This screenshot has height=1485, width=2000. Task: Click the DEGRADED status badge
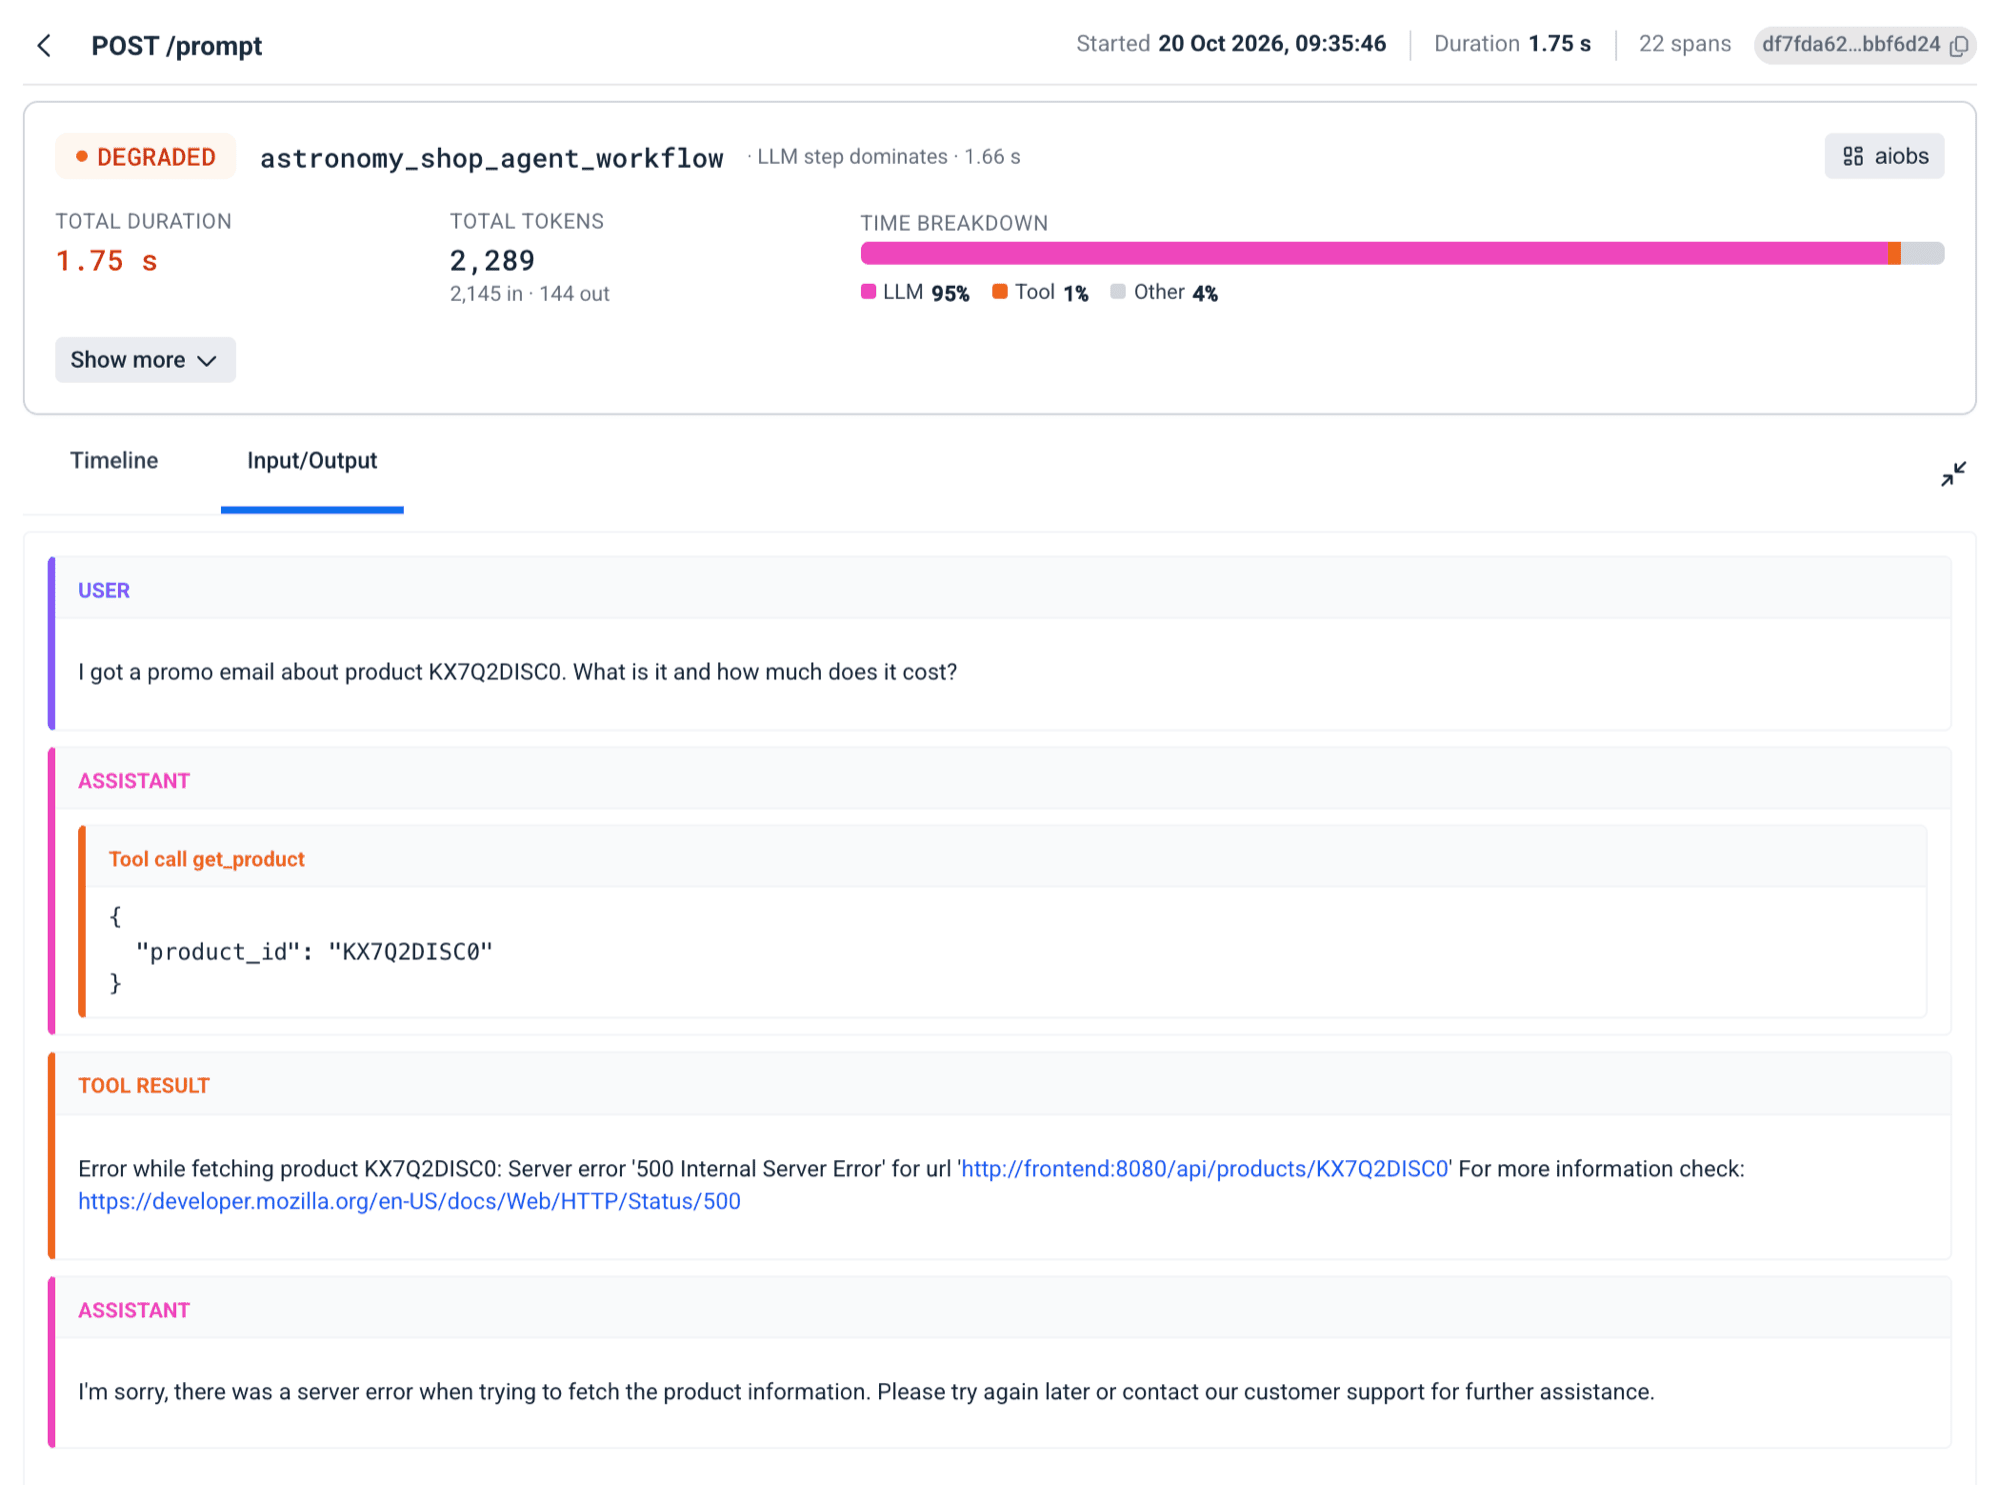click(x=146, y=157)
